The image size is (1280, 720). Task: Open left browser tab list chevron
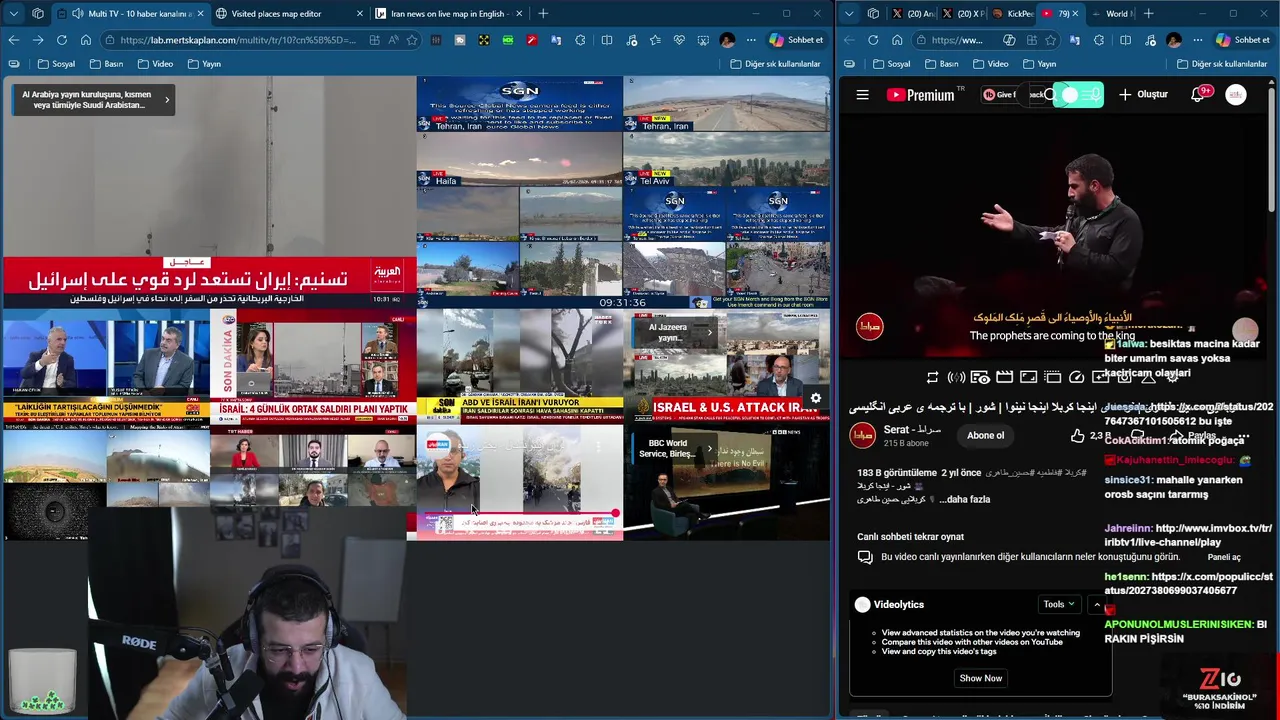tap(13, 14)
